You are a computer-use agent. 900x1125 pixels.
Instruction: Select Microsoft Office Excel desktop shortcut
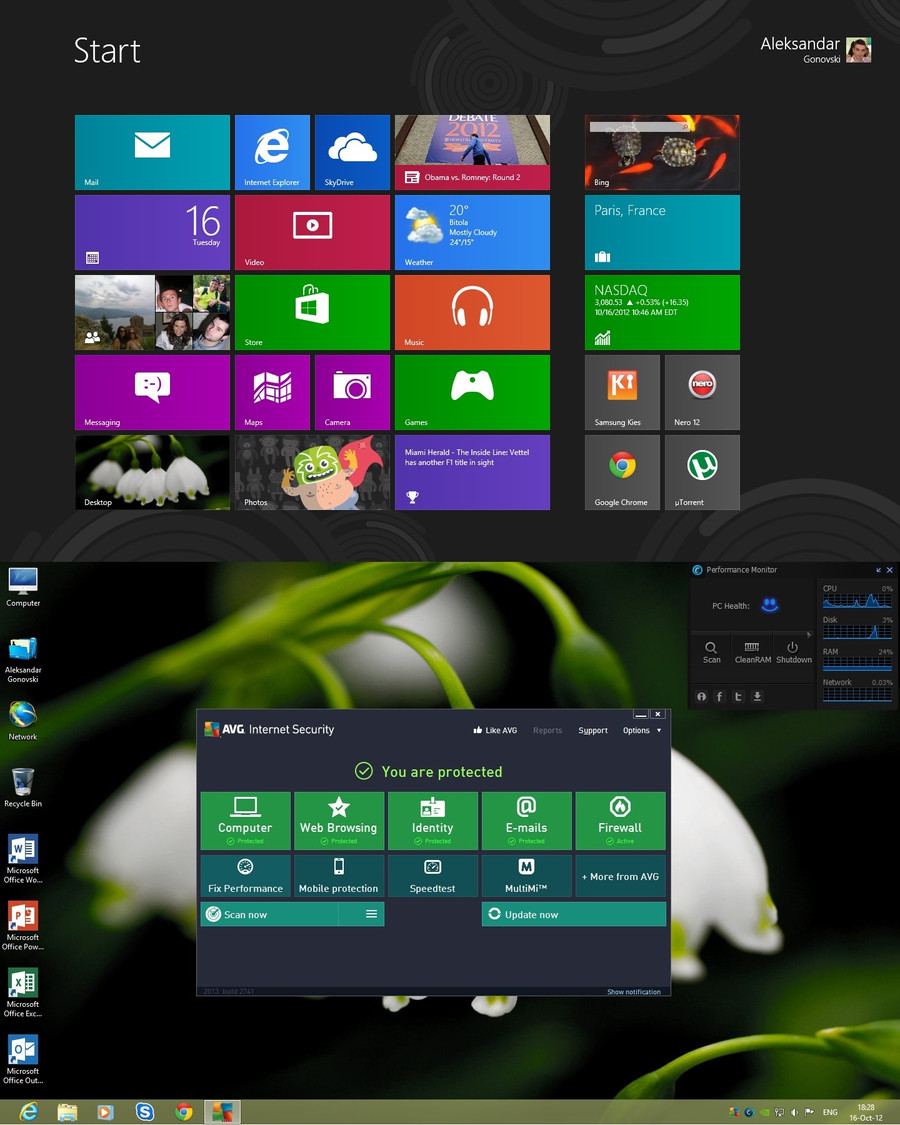(x=23, y=992)
